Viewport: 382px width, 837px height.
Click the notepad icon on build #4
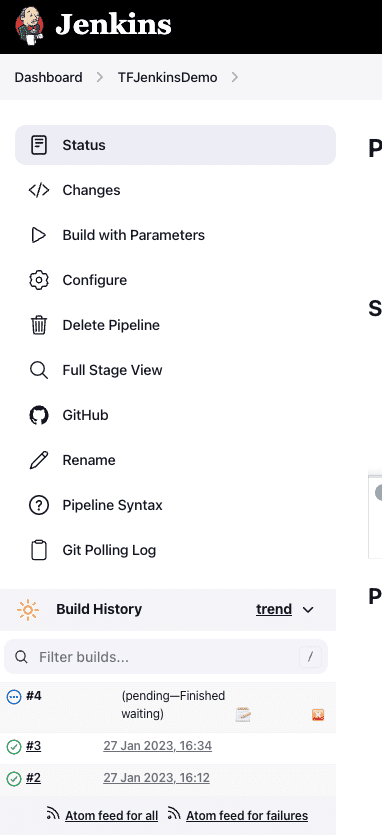tap(243, 714)
